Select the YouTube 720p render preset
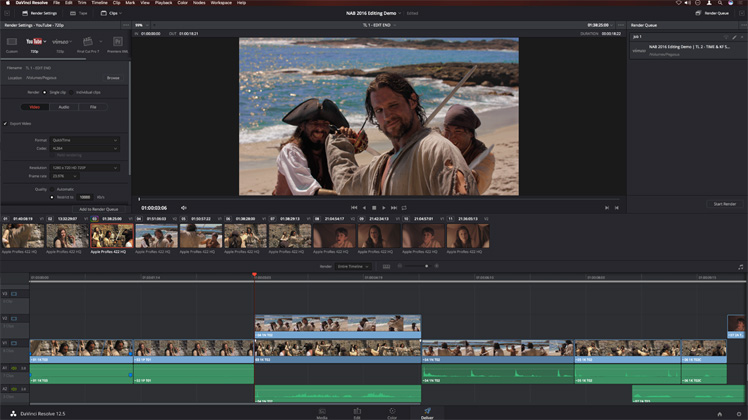This screenshot has height=420, width=748. pyautogui.click(x=33, y=43)
